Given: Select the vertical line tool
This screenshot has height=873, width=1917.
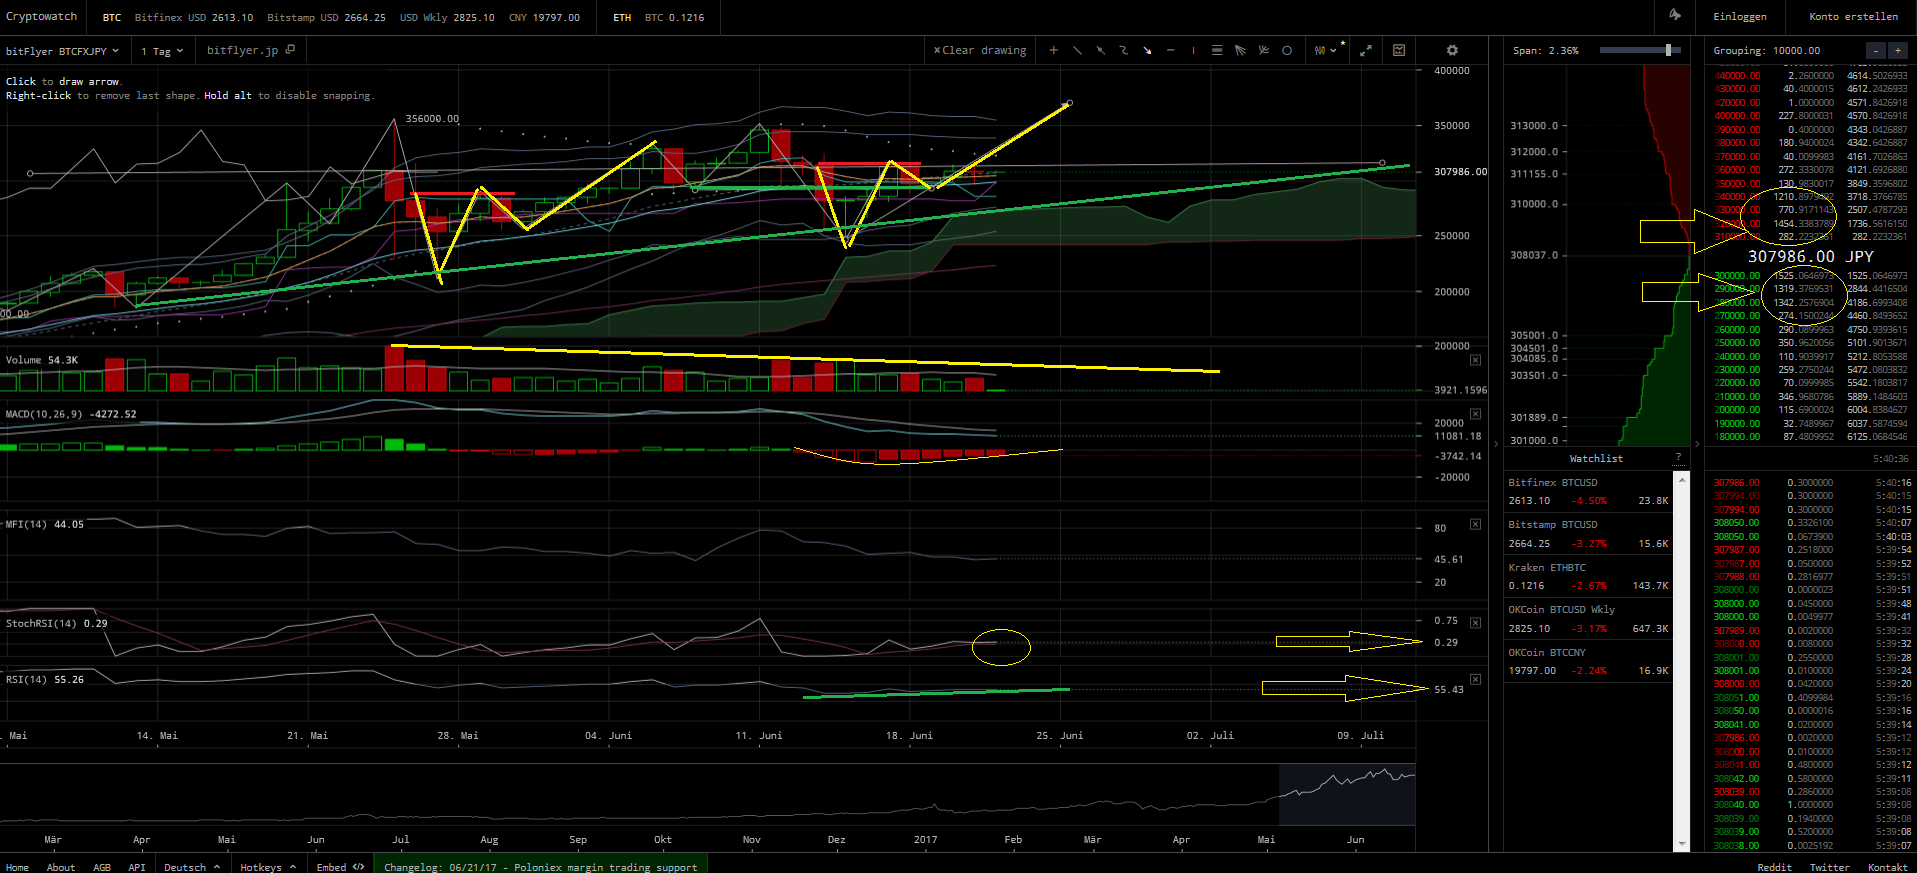Looking at the screenshot, I should point(1193,50).
